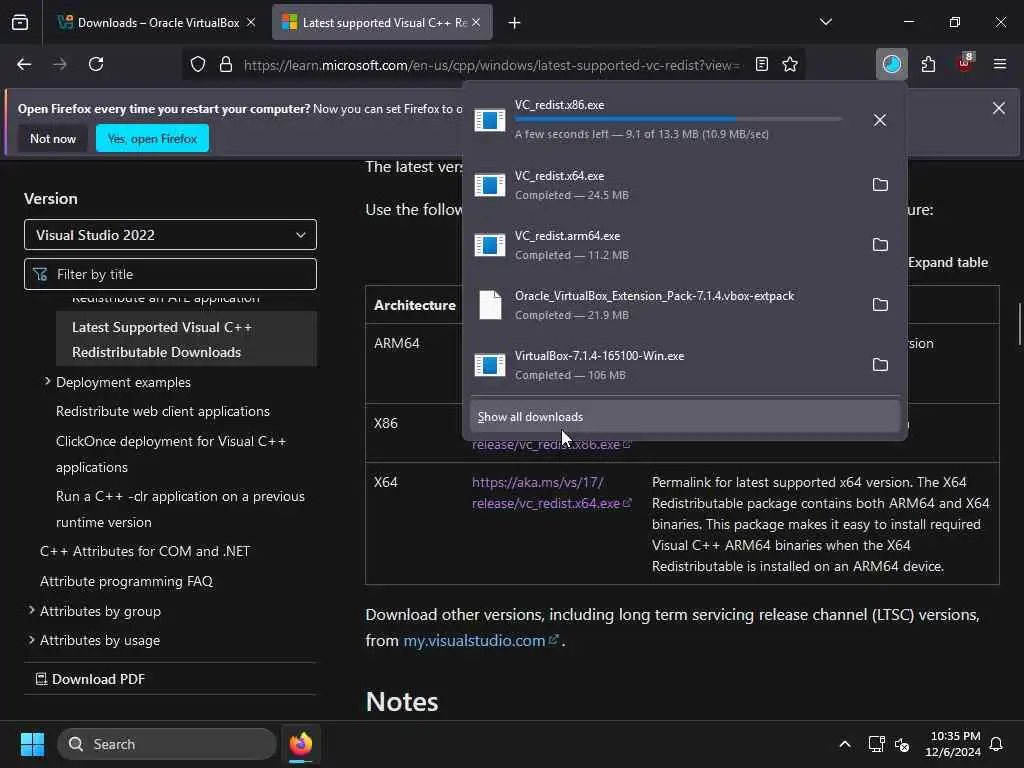Open the network status tray icon
Screen dimensions: 1024x768
(x=876, y=744)
